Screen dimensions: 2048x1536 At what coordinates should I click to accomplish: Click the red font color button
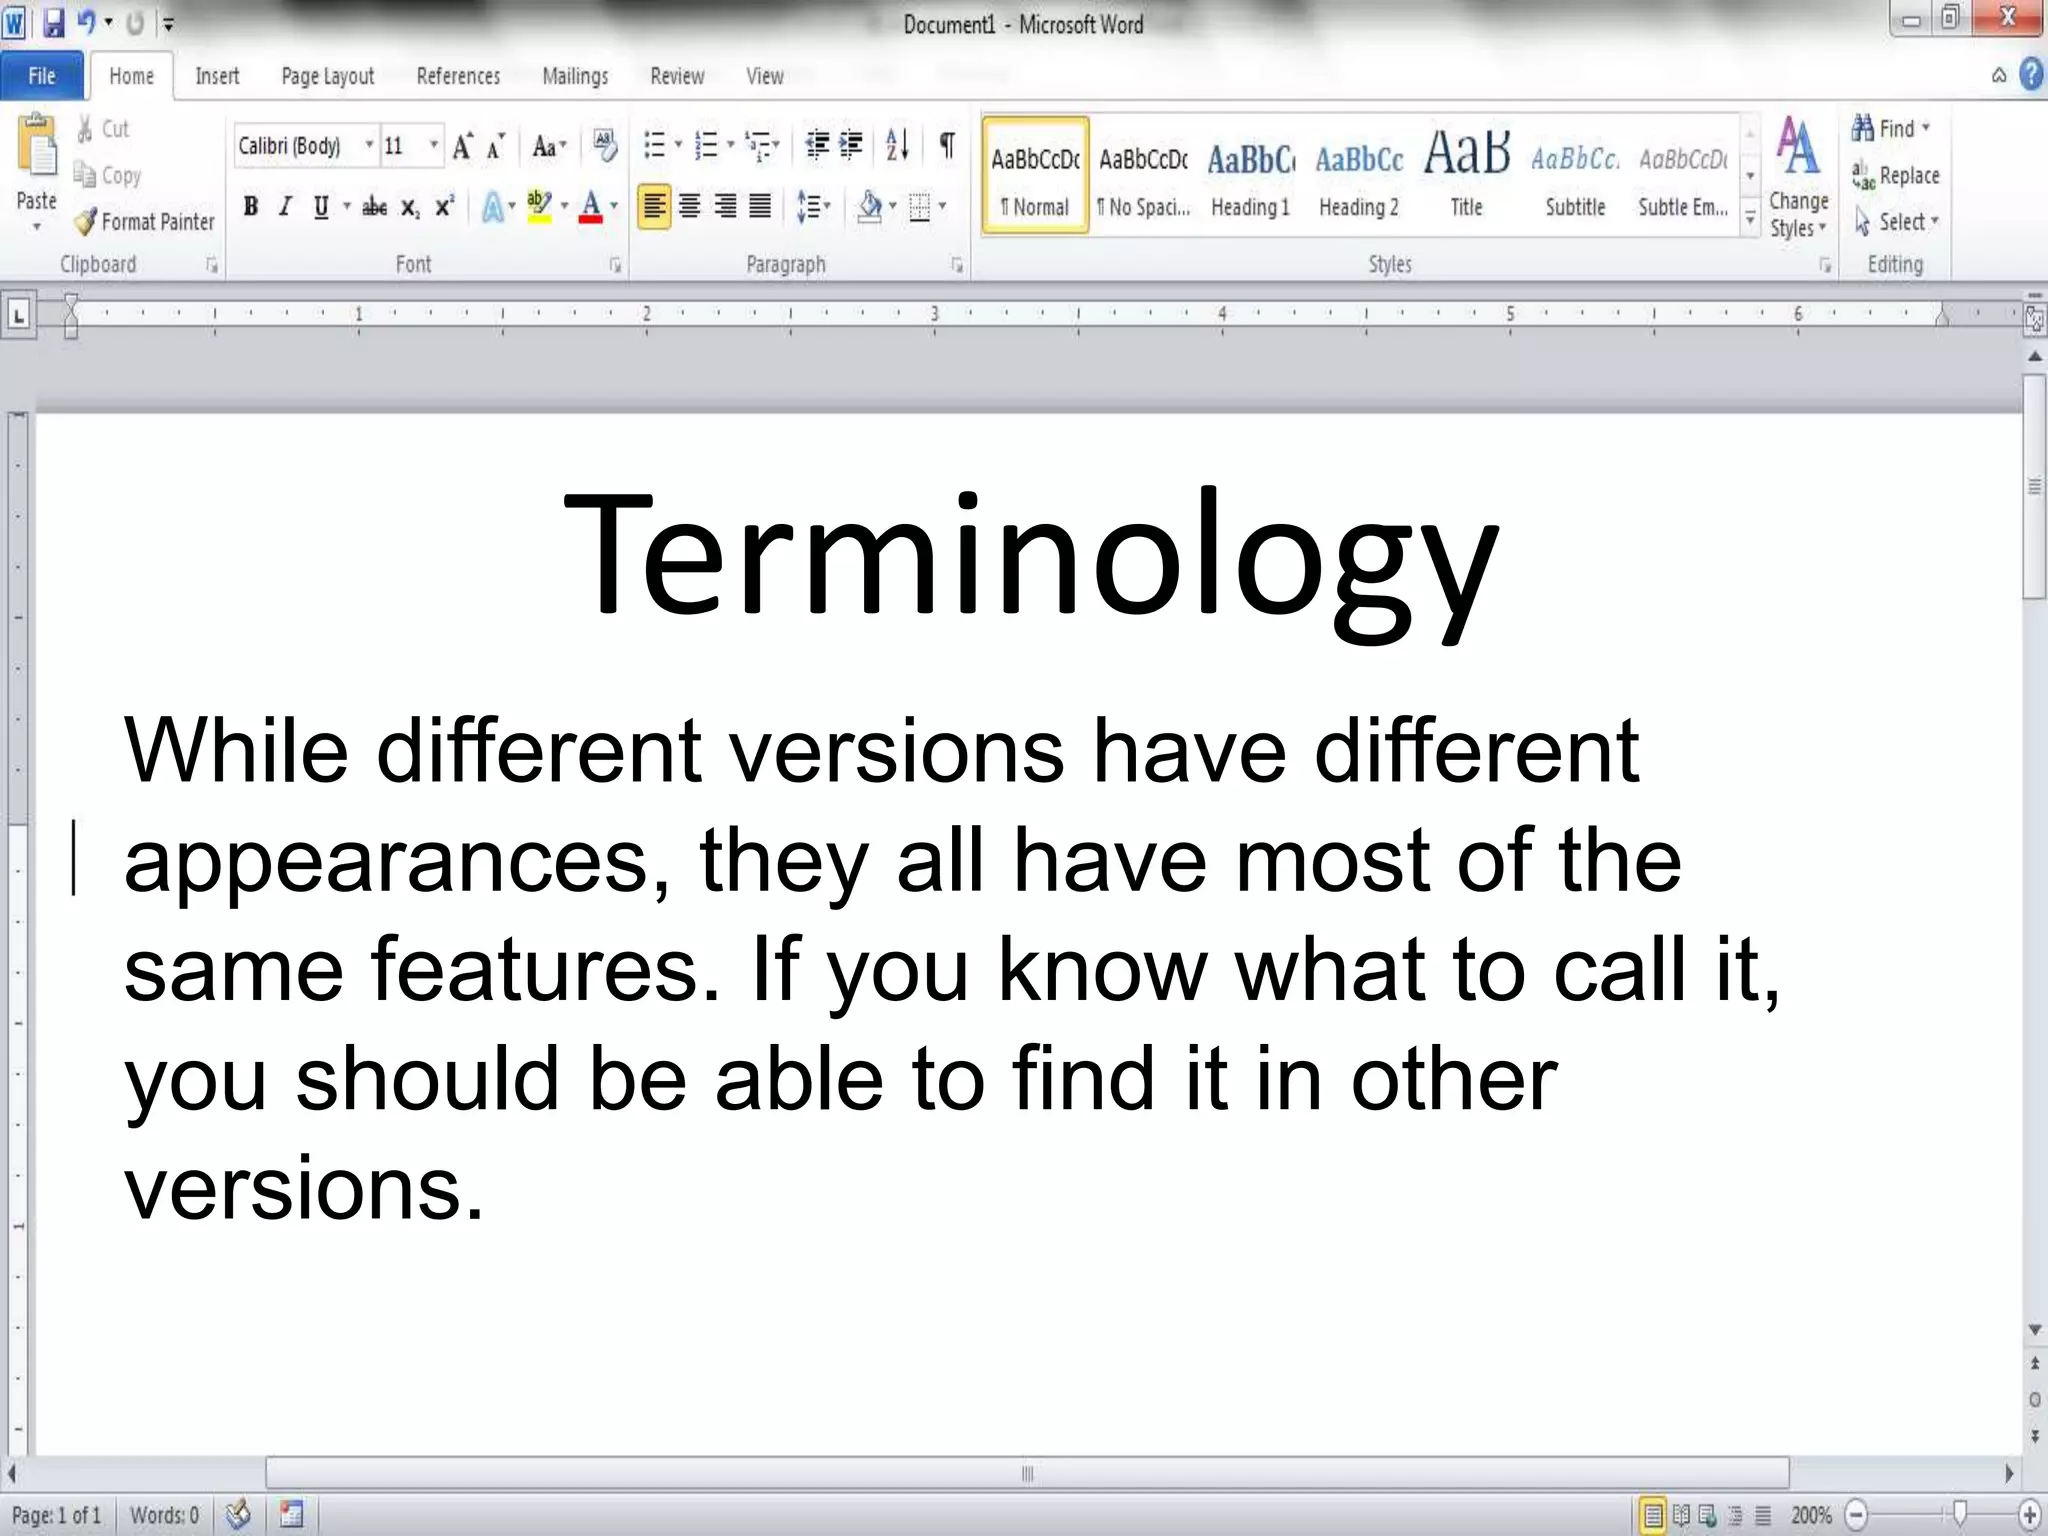coord(591,207)
